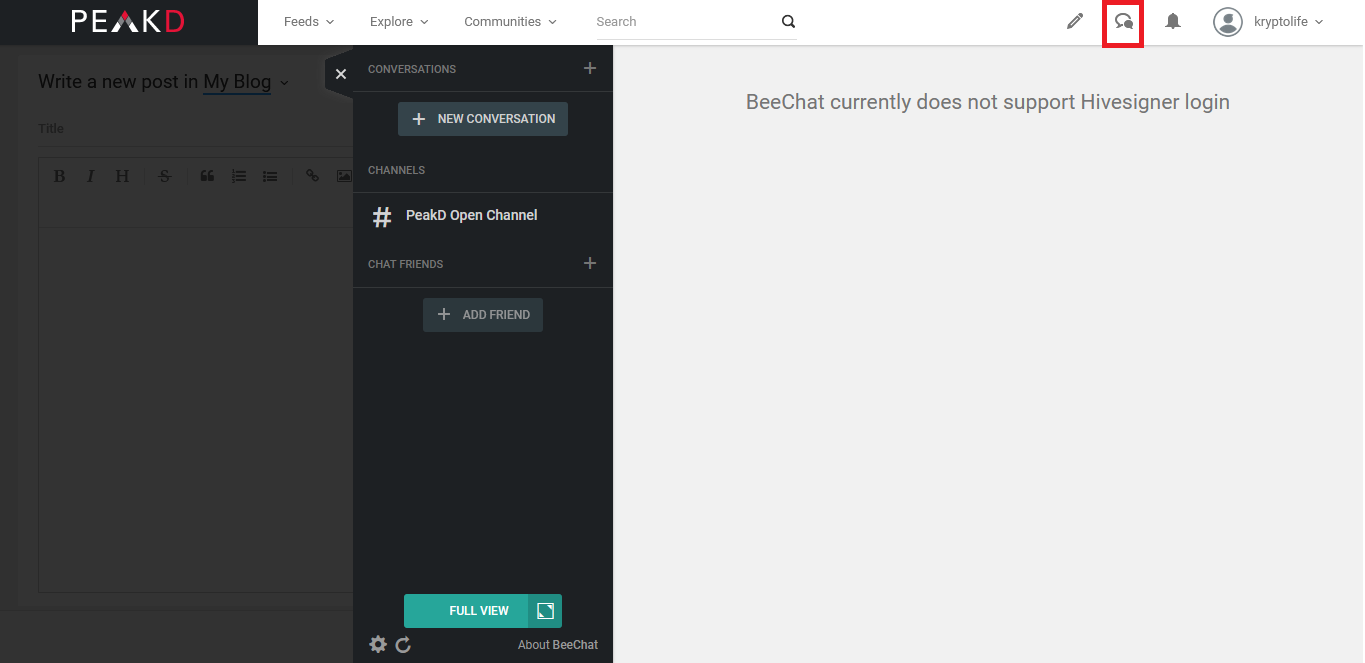Click the expand icon beside Full View
This screenshot has height=663, width=1365.
(545, 611)
